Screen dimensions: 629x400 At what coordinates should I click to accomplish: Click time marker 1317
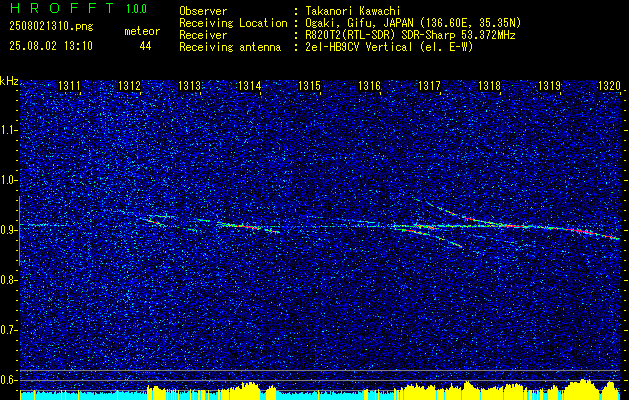coord(429,85)
